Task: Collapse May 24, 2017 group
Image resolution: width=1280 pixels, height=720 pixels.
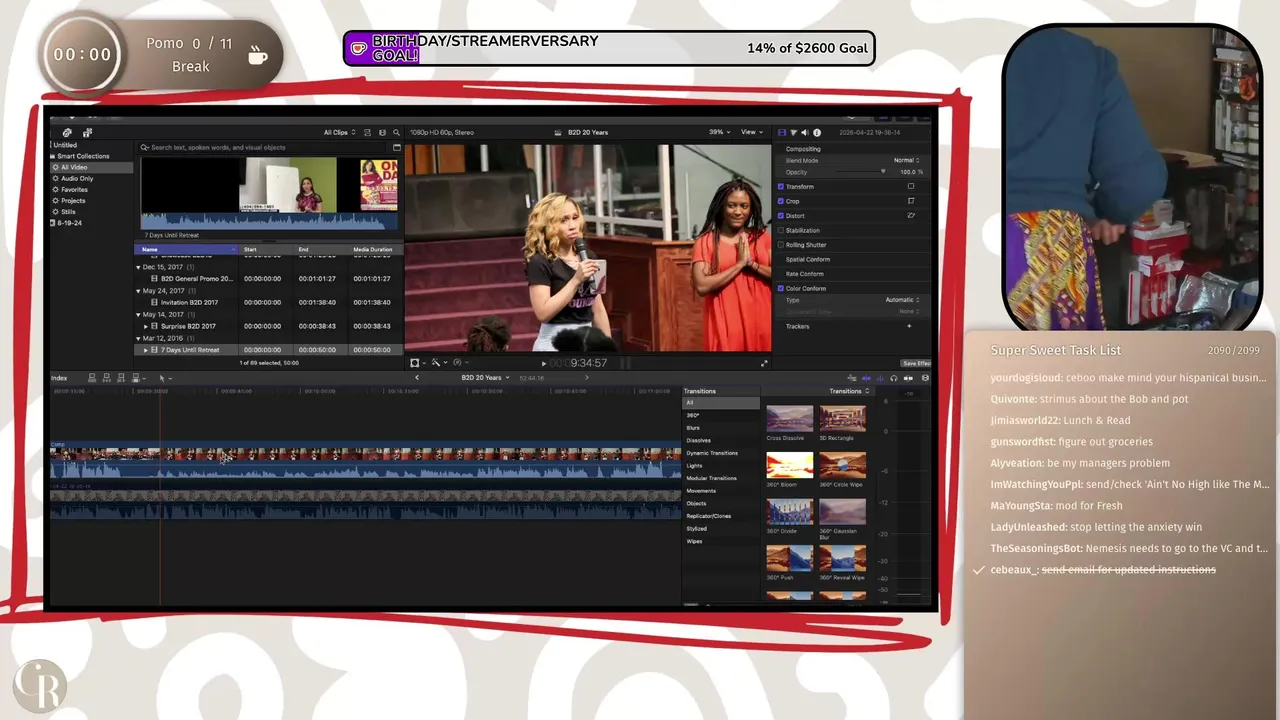Action: 138,291
